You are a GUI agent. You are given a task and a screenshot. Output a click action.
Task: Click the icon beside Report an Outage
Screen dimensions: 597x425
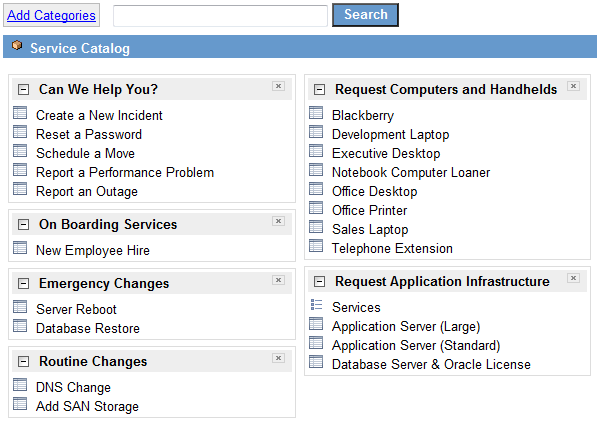point(20,189)
